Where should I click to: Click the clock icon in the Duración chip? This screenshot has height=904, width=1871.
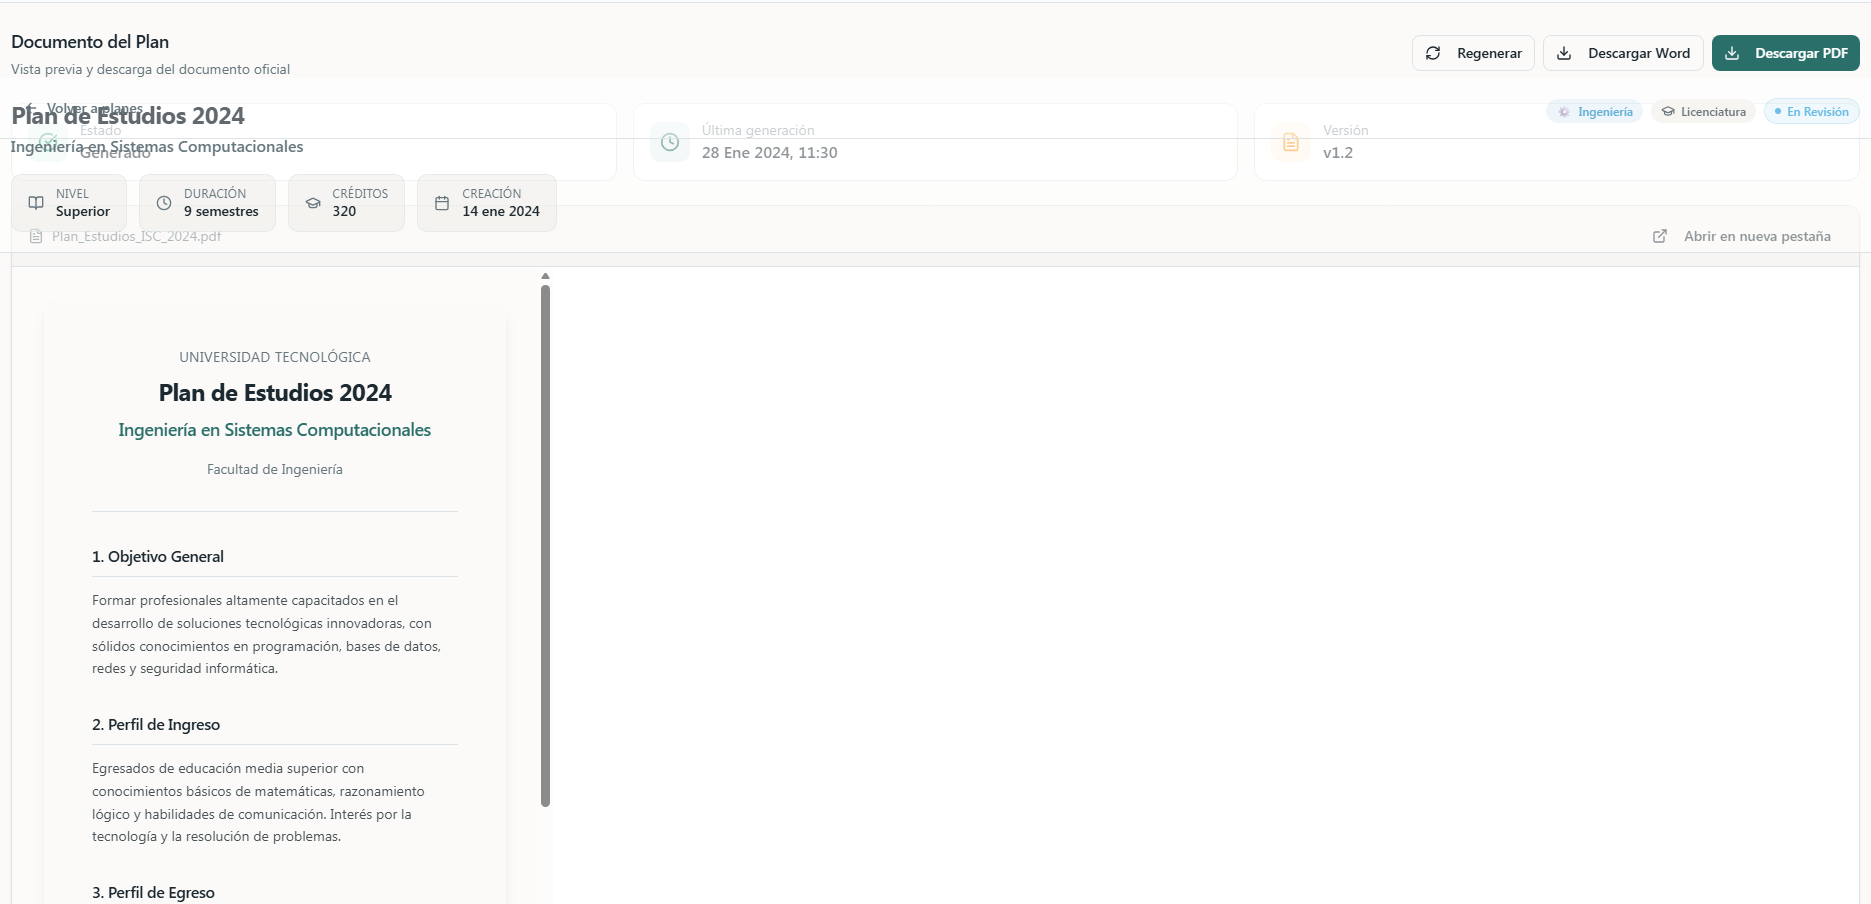164,203
